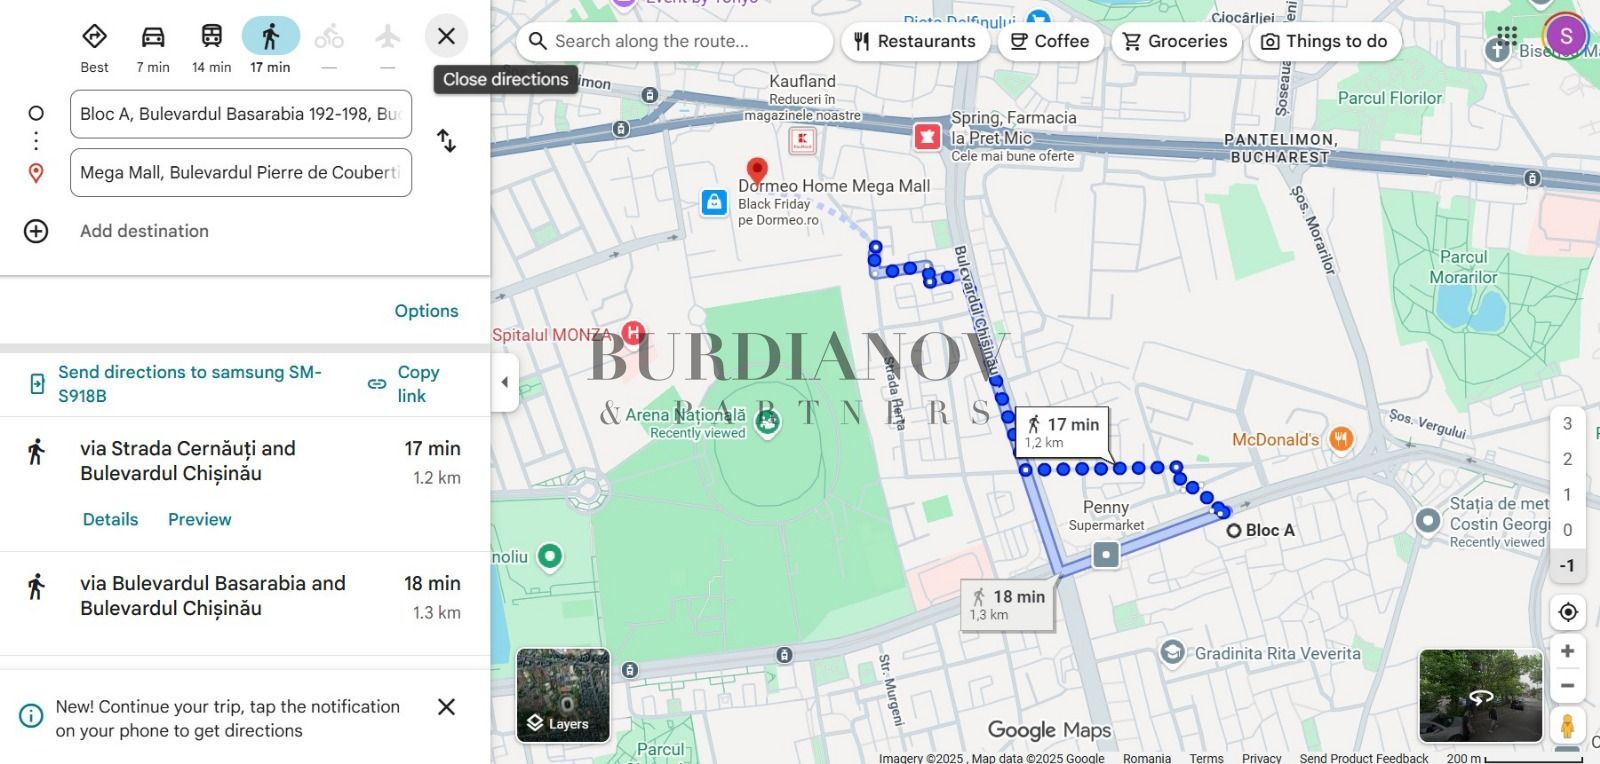This screenshot has height=764, width=1600.
Task: Switch to driving mode, 7 min
Action: 153,37
